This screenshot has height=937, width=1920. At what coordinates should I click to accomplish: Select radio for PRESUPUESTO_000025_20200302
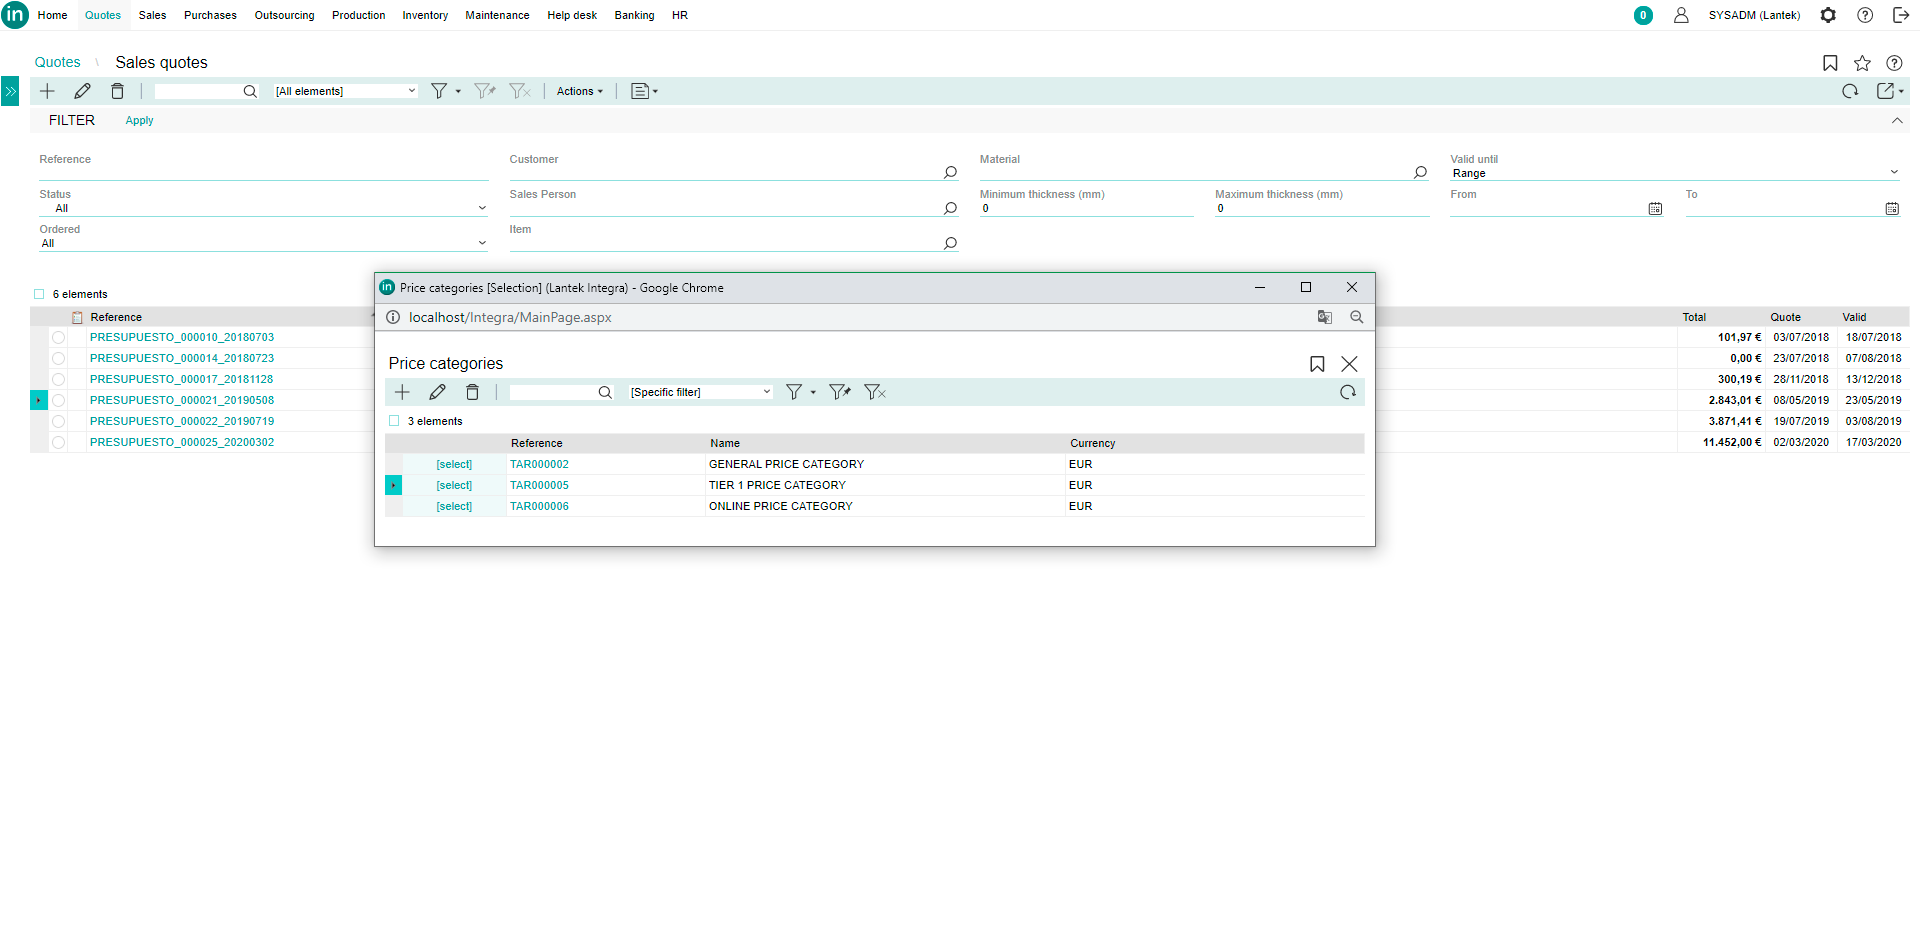click(x=58, y=443)
